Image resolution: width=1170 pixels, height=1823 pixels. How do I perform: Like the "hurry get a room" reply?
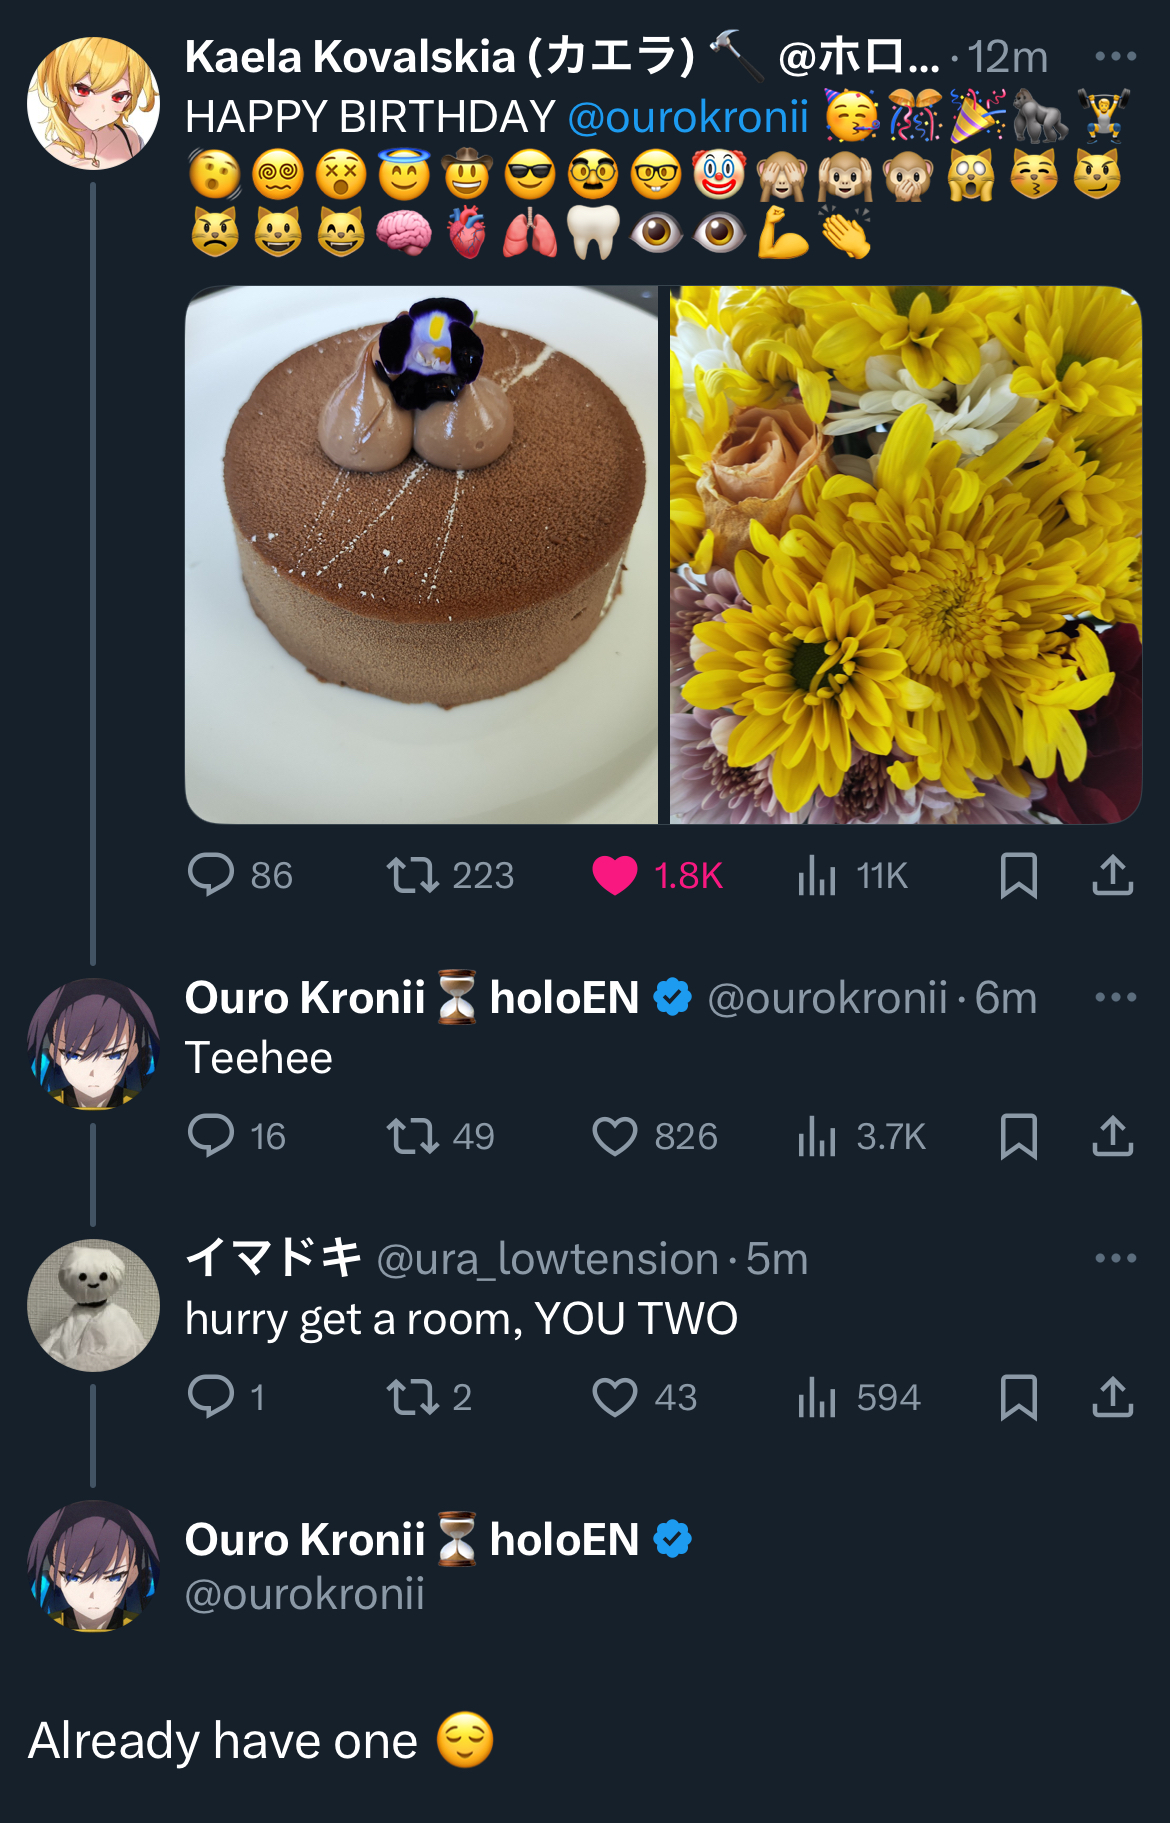pyautogui.click(x=614, y=1397)
